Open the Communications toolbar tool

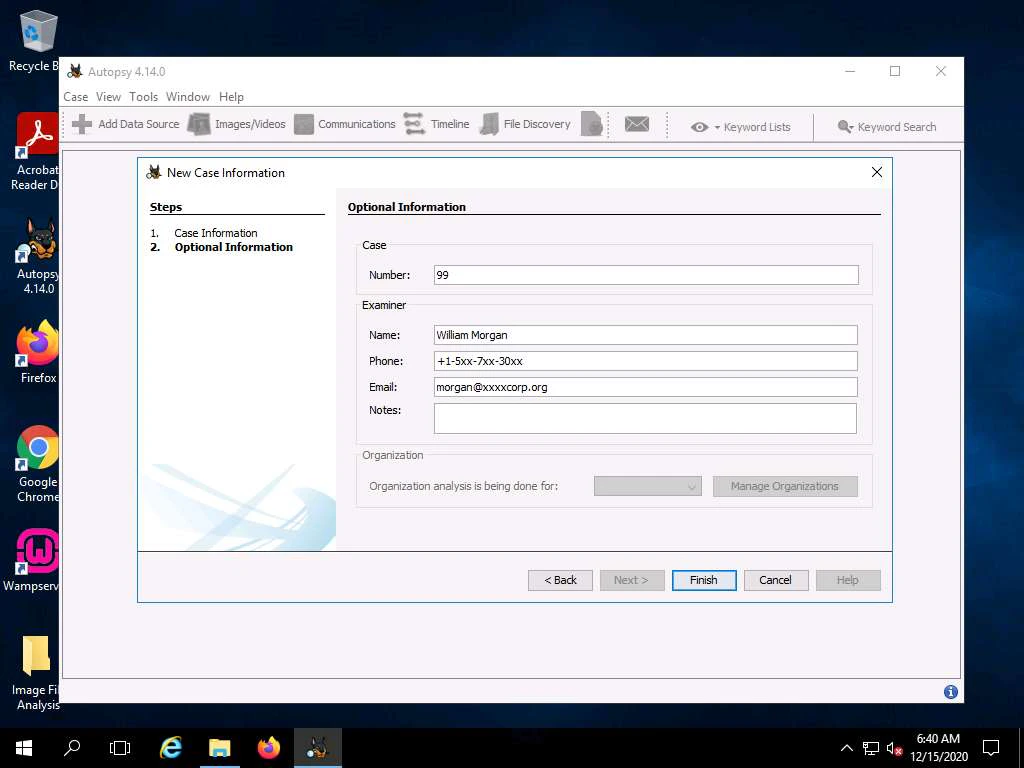click(345, 124)
